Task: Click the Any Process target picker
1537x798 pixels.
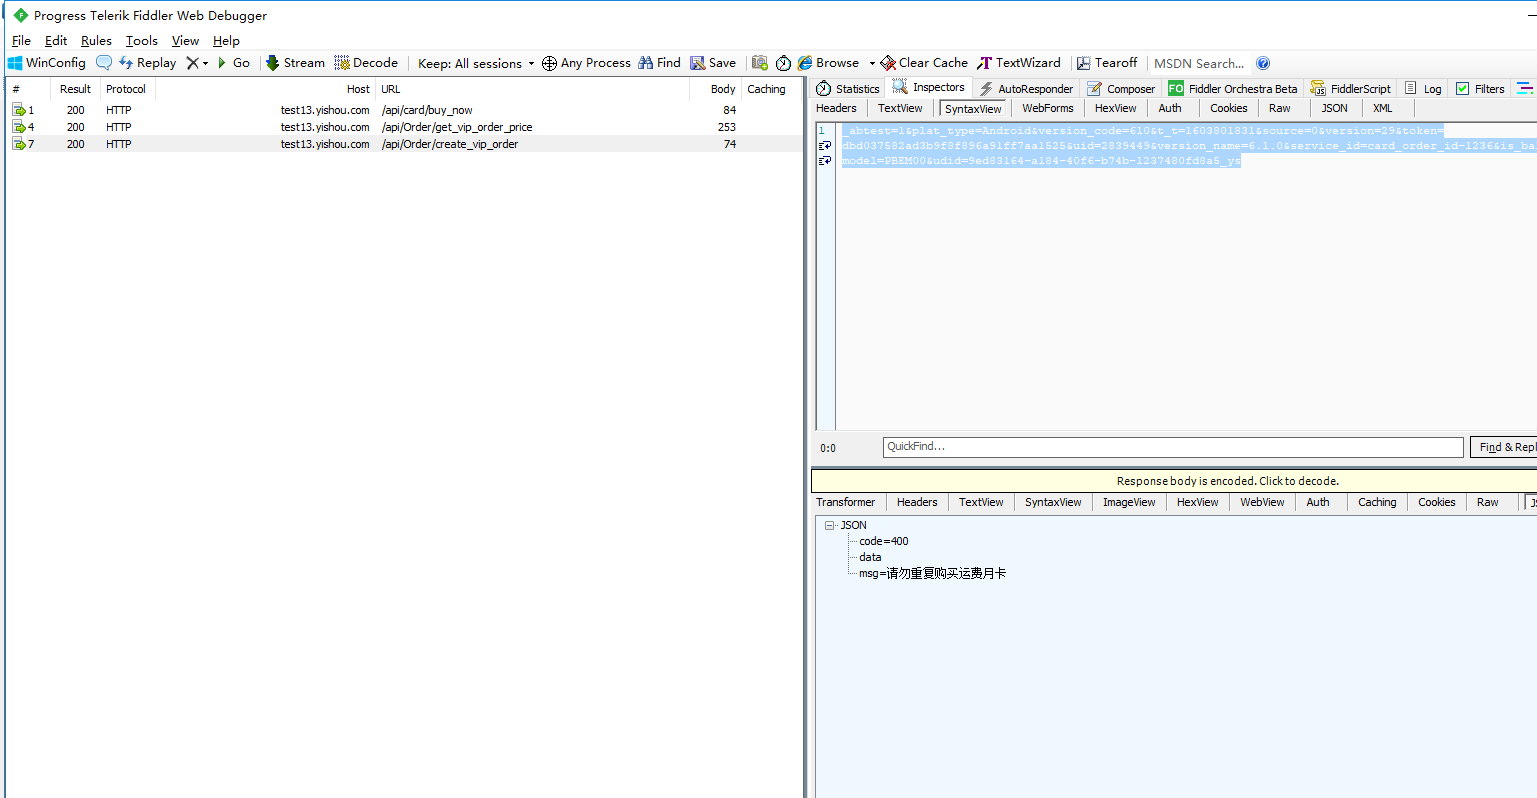Action: (x=586, y=63)
